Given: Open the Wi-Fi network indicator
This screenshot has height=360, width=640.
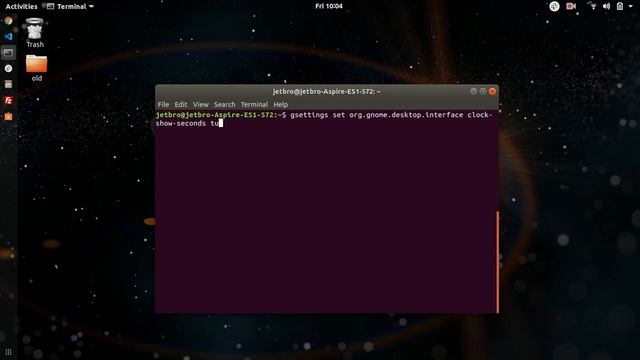Looking at the screenshot, I should [593, 6].
